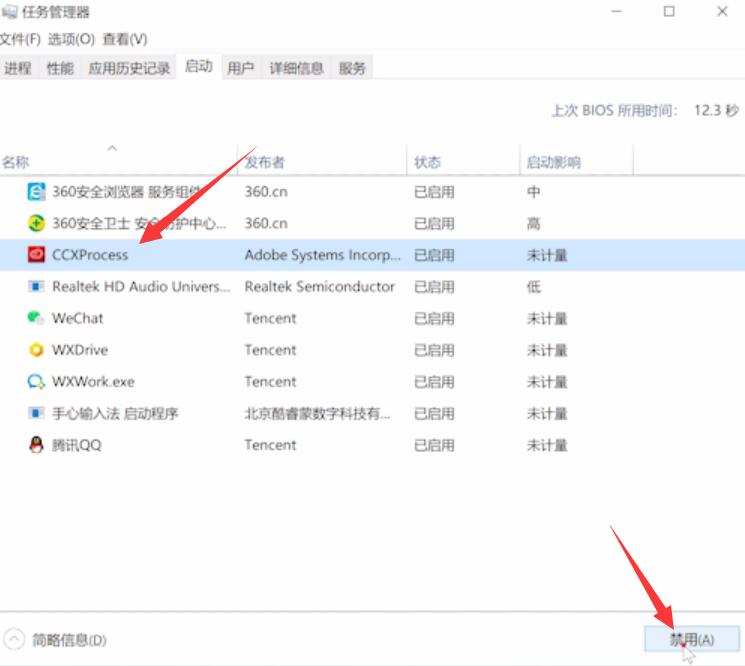Switch to the 服务 tab
Screen dimensions: 745x666
coord(352,68)
